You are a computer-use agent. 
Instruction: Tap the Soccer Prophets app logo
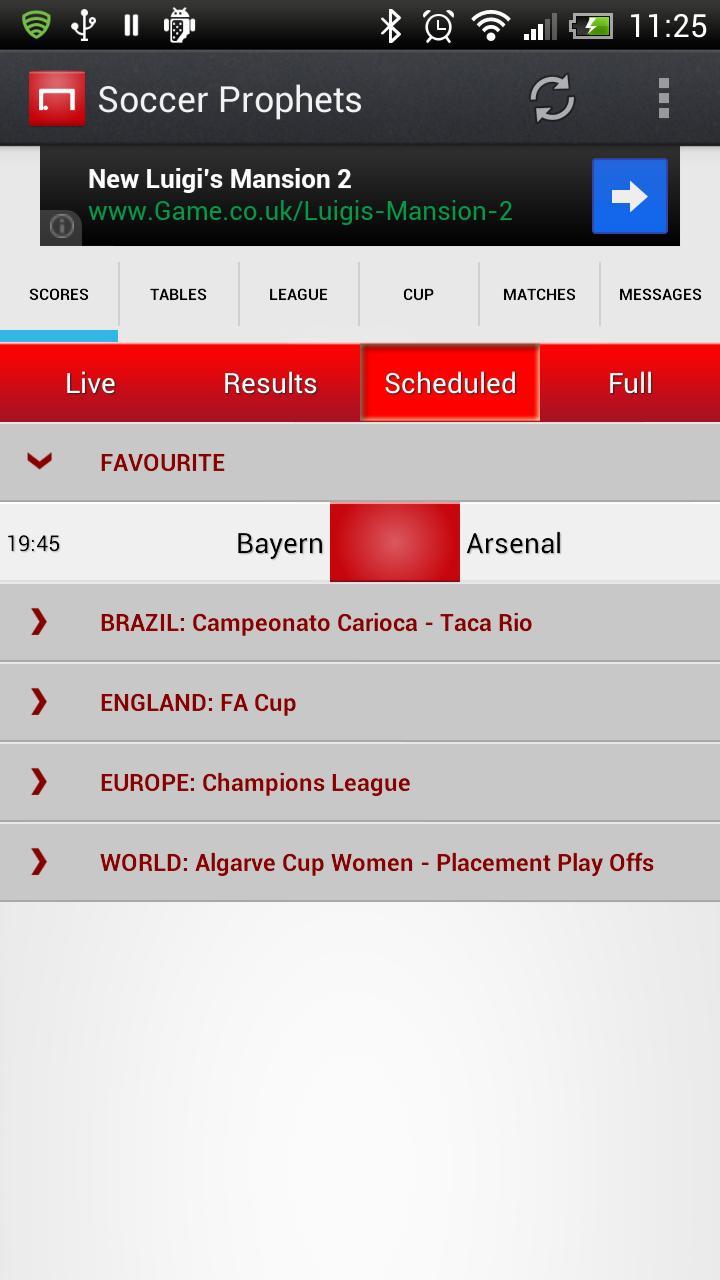tap(57, 99)
